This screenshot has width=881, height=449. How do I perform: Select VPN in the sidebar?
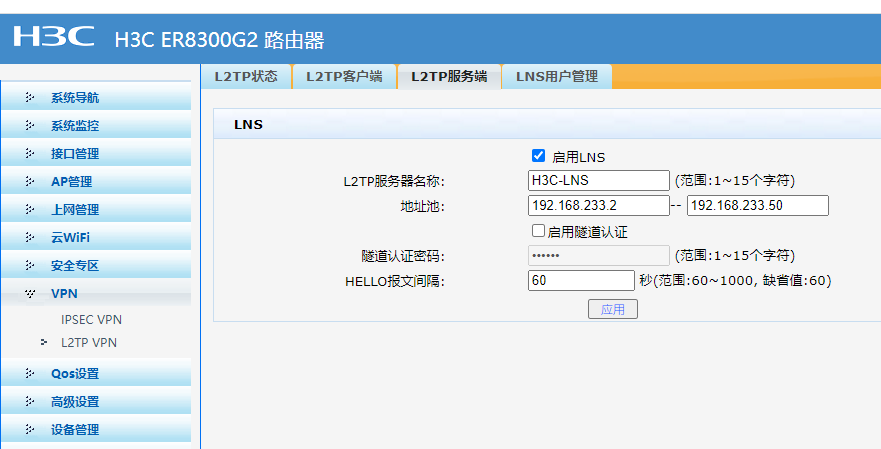click(x=96, y=293)
